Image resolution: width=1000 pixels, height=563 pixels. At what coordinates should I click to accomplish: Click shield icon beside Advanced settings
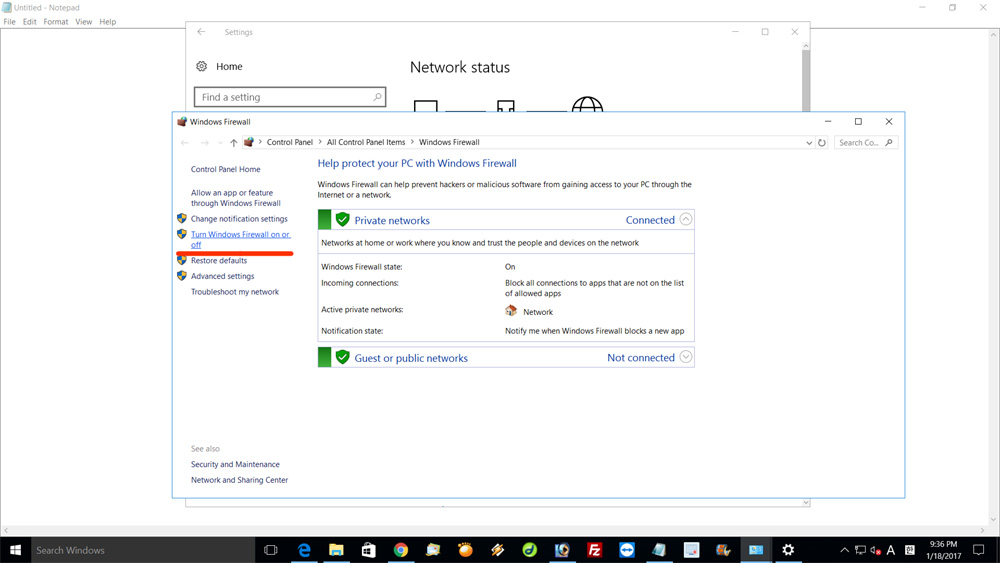(182, 276)
